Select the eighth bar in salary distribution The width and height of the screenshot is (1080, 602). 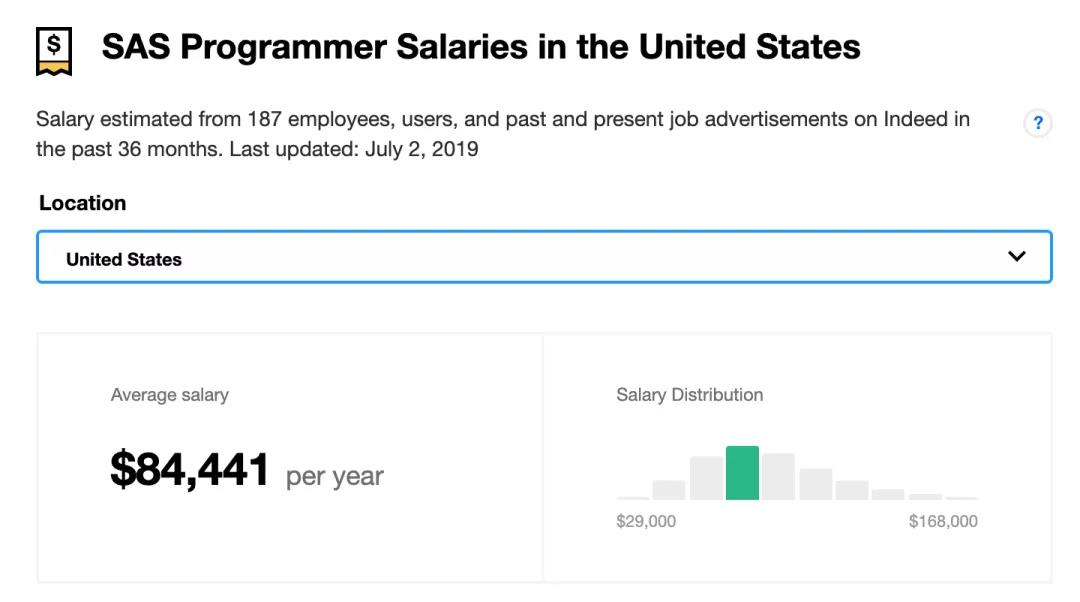[x=888, y=495]
